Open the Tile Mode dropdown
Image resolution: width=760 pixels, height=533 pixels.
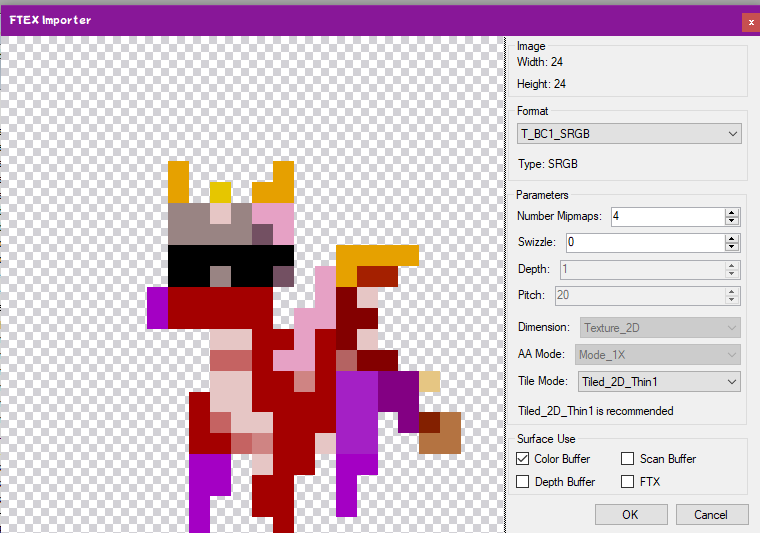click(659, 381)
